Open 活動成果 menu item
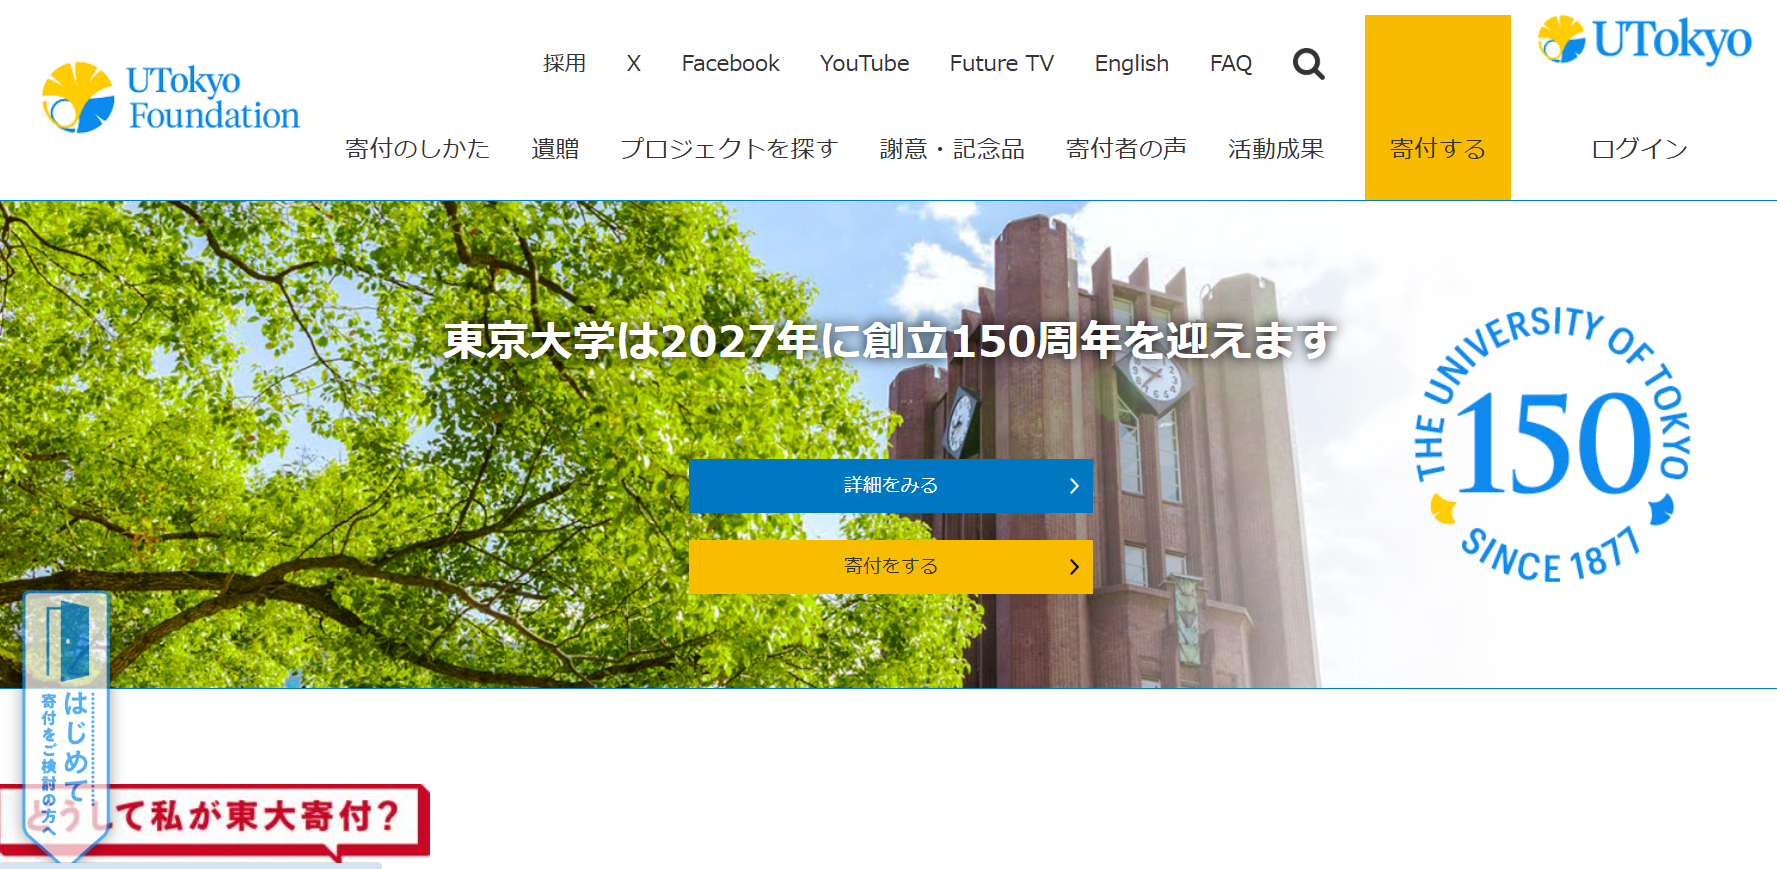The width and height of the screenshot is (1777, 869). click(x=1276, y=148)
